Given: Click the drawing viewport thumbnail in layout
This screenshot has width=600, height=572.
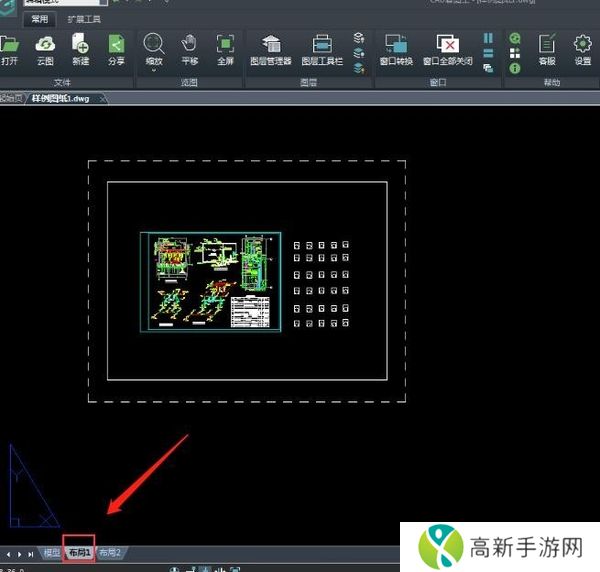Looking at the screenshot, I should coord(211,281).
